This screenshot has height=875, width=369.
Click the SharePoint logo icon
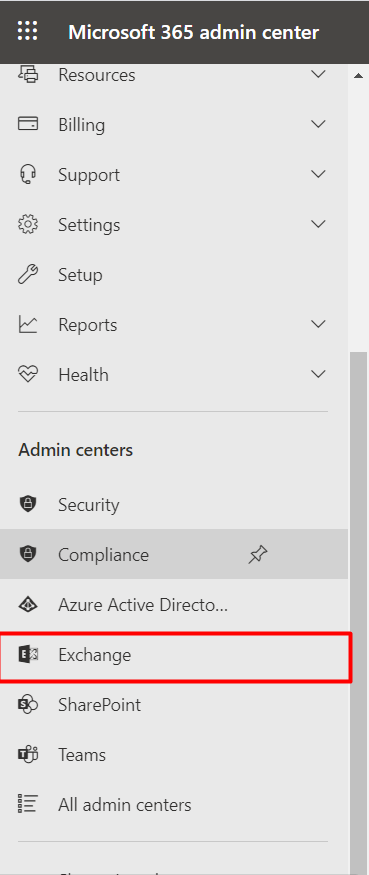[x=28, y=704]
